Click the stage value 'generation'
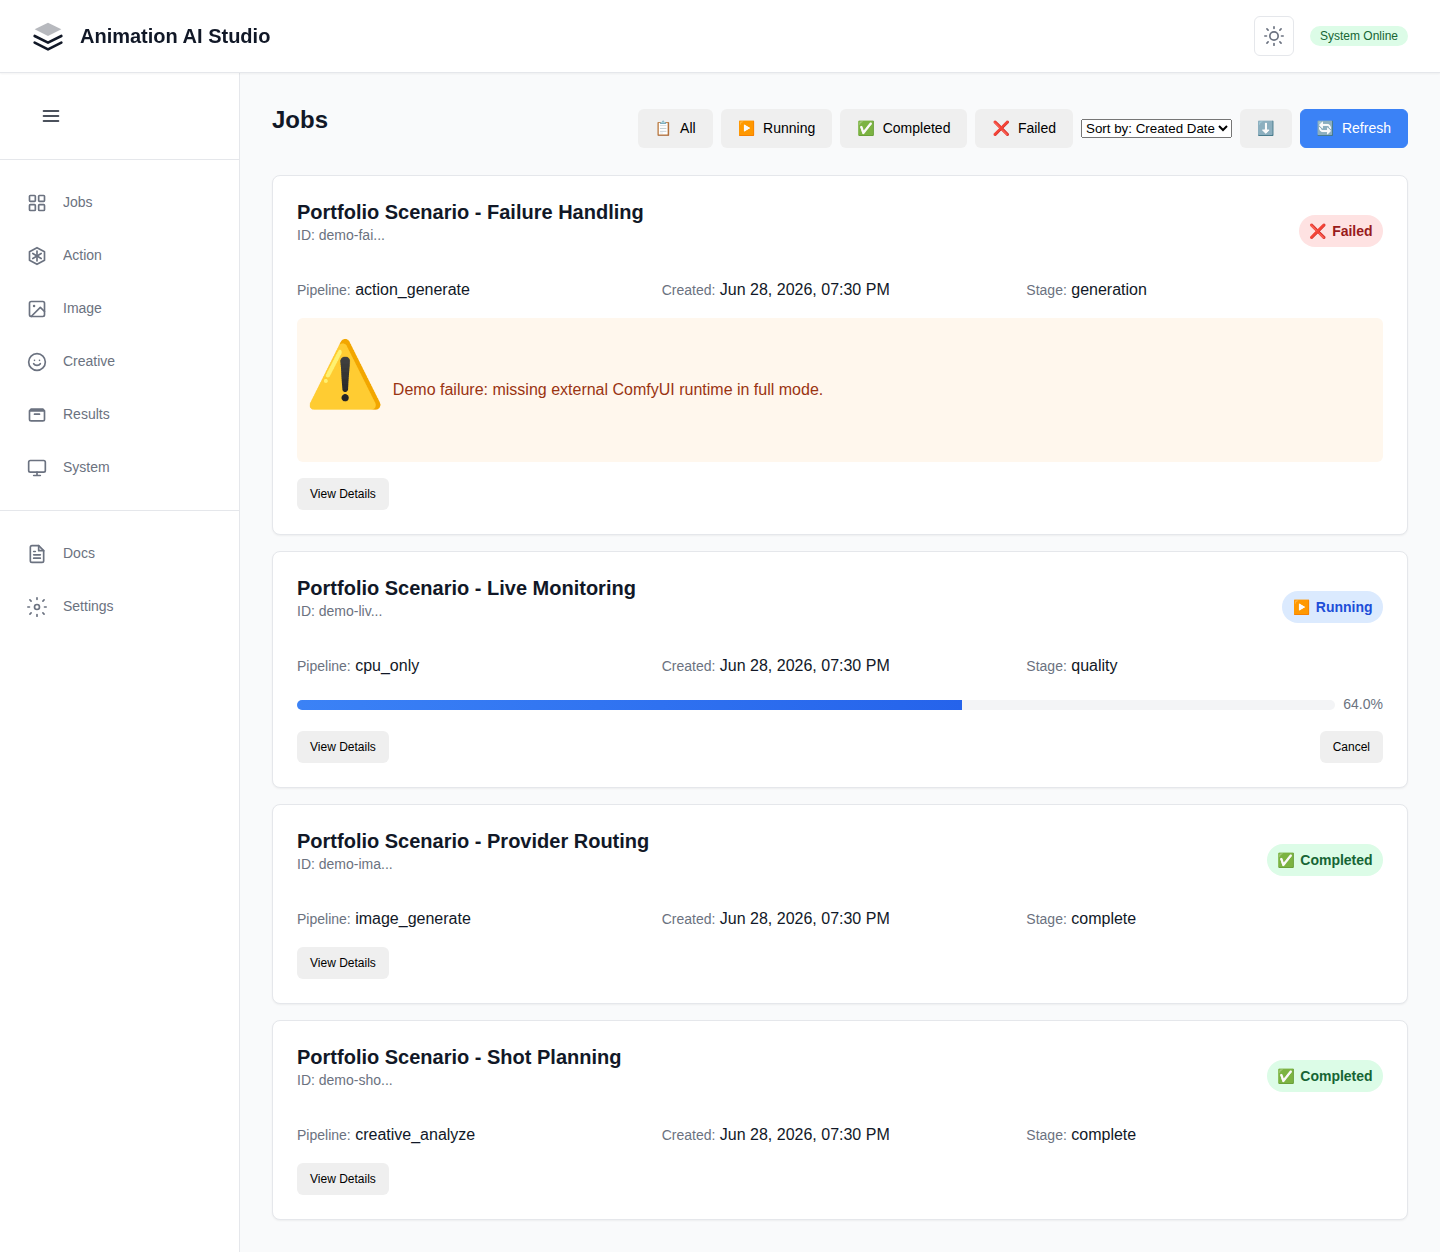 pos(1109,290)
